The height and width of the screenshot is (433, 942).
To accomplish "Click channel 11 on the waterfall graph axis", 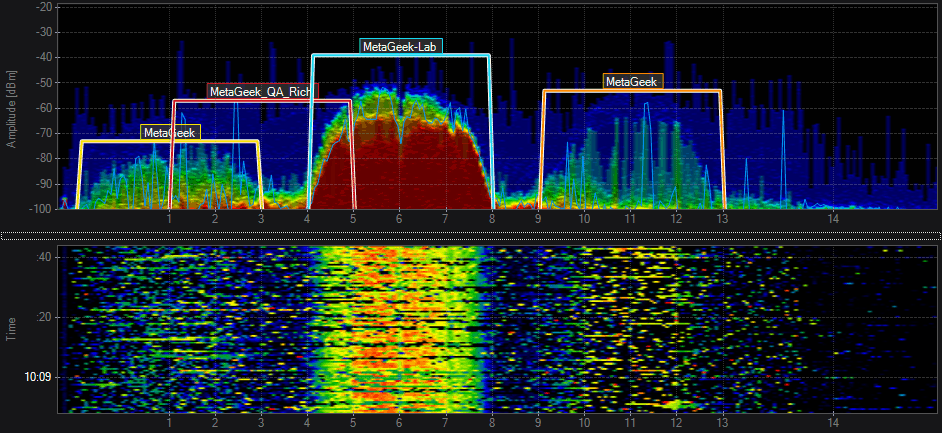I will click(630, 423).
